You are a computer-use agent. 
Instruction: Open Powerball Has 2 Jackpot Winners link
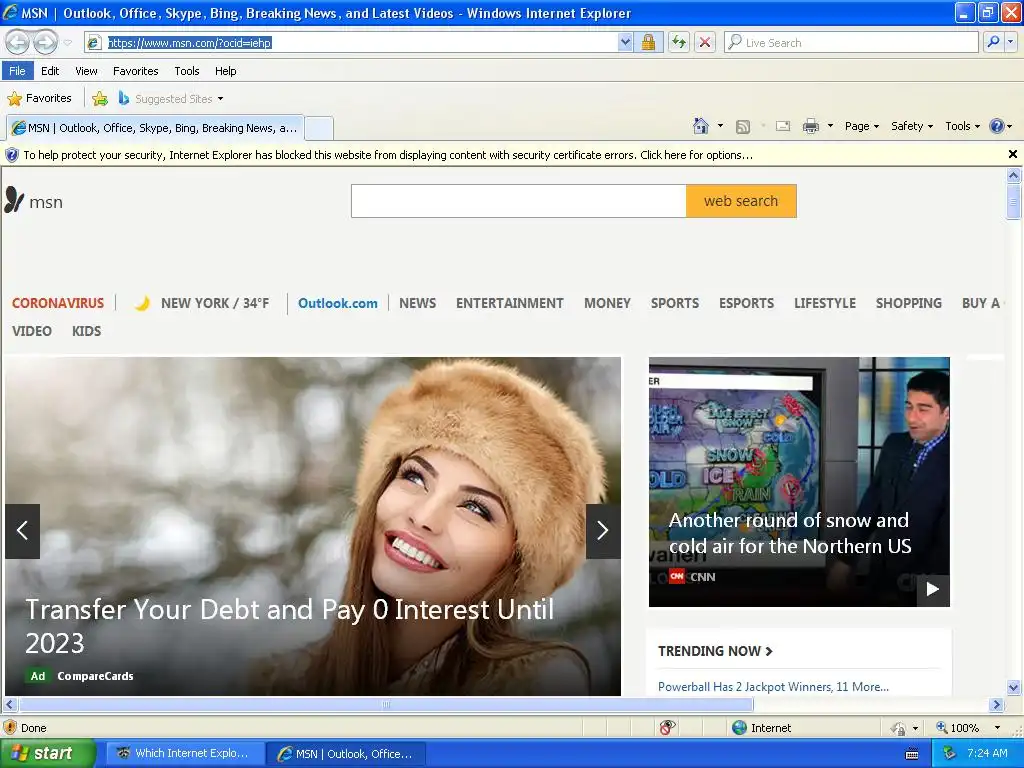pos(773,686)
